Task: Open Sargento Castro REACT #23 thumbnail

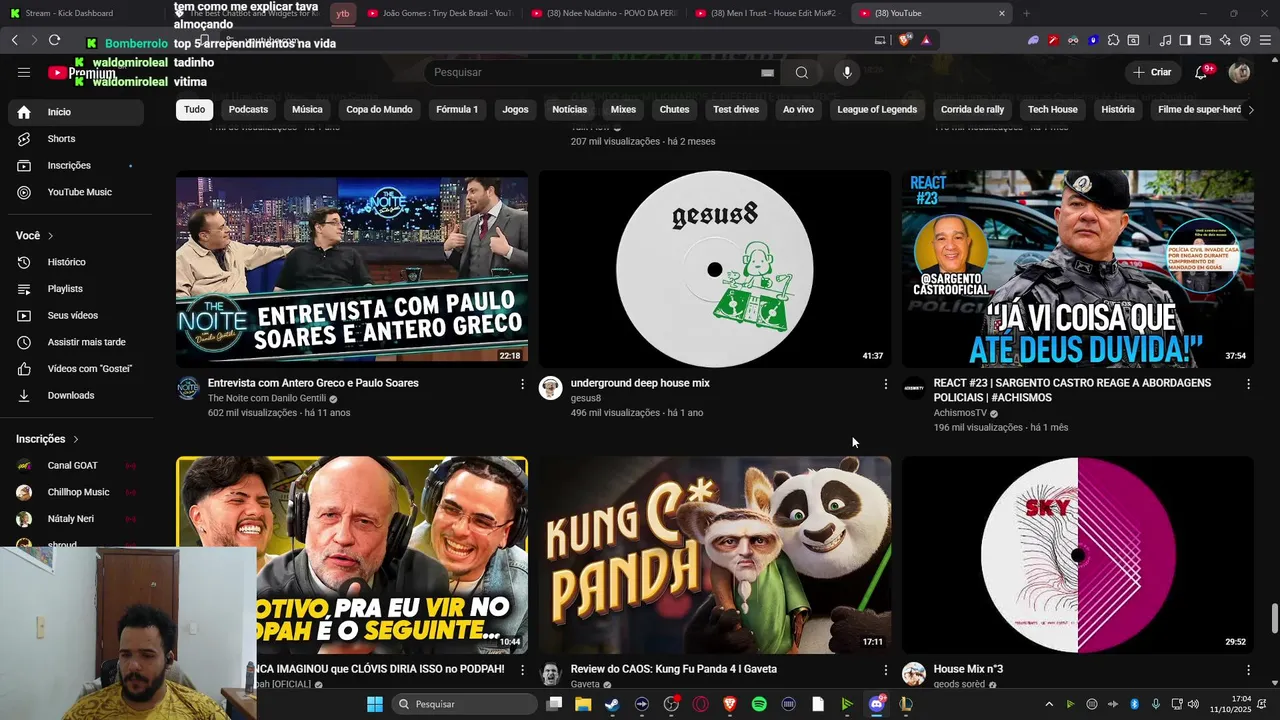Action: 1078,269
